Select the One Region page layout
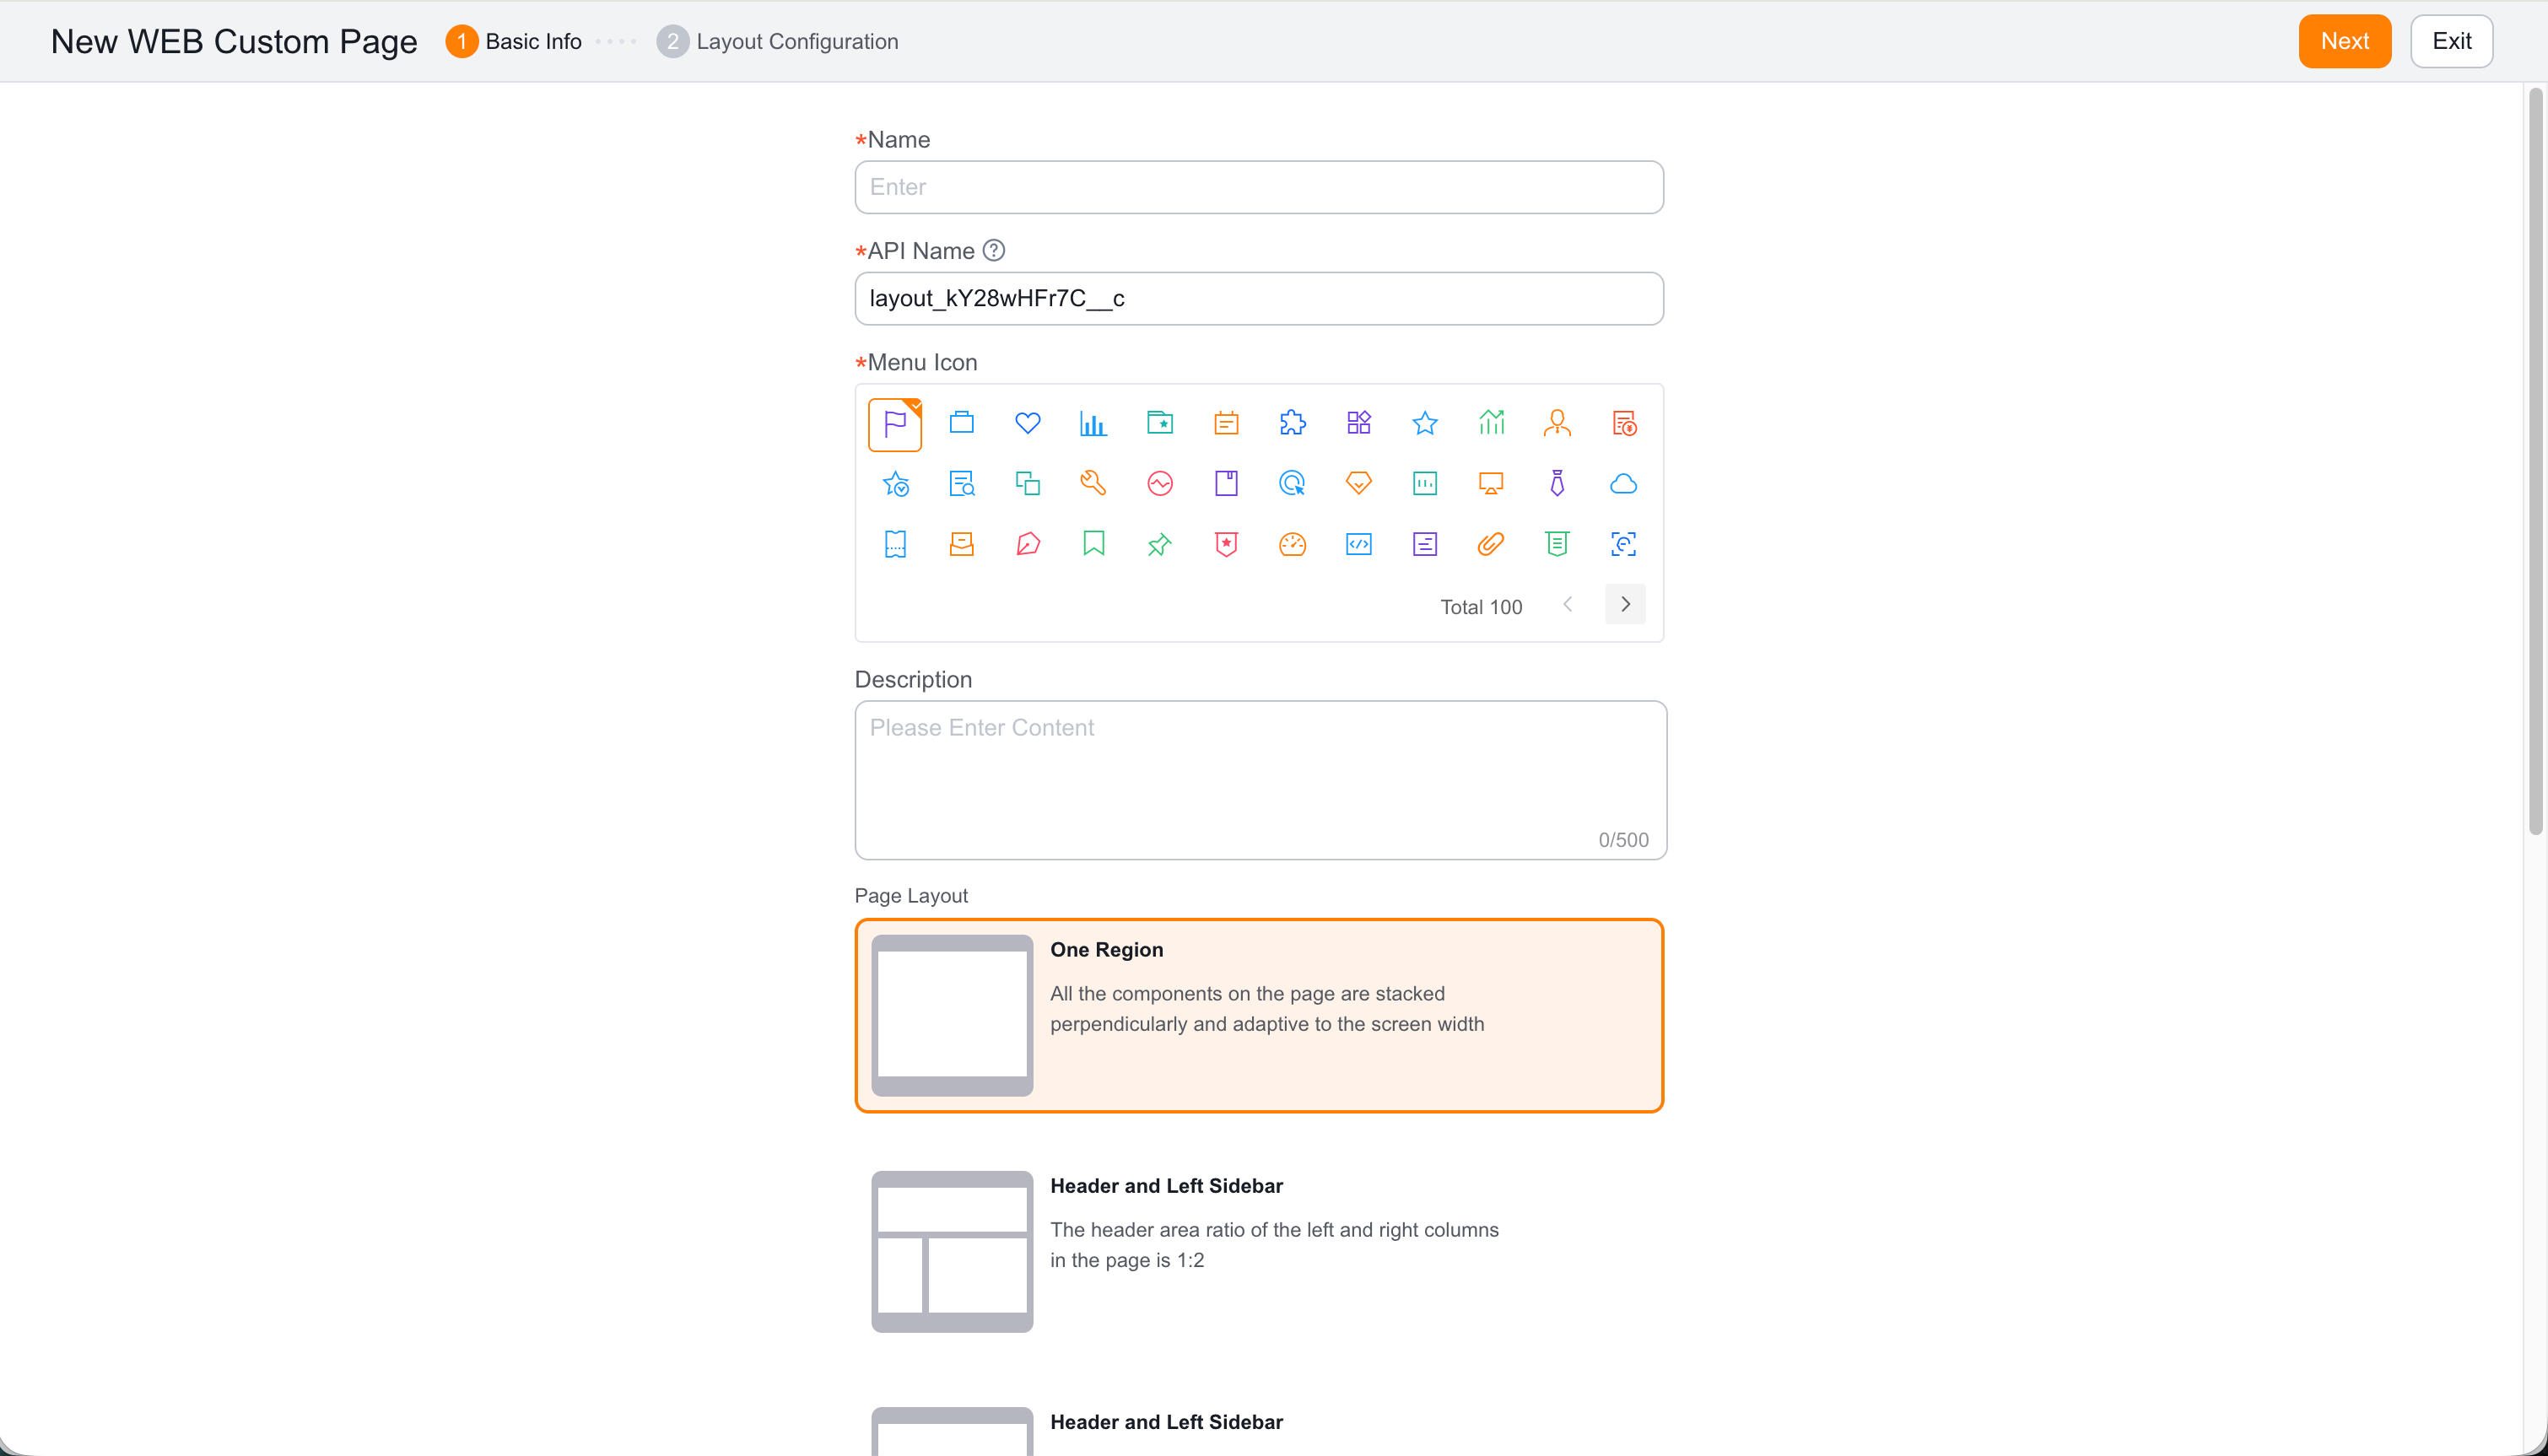This screenshot has width=2548, height=1456. [x=1259, y=1015]
